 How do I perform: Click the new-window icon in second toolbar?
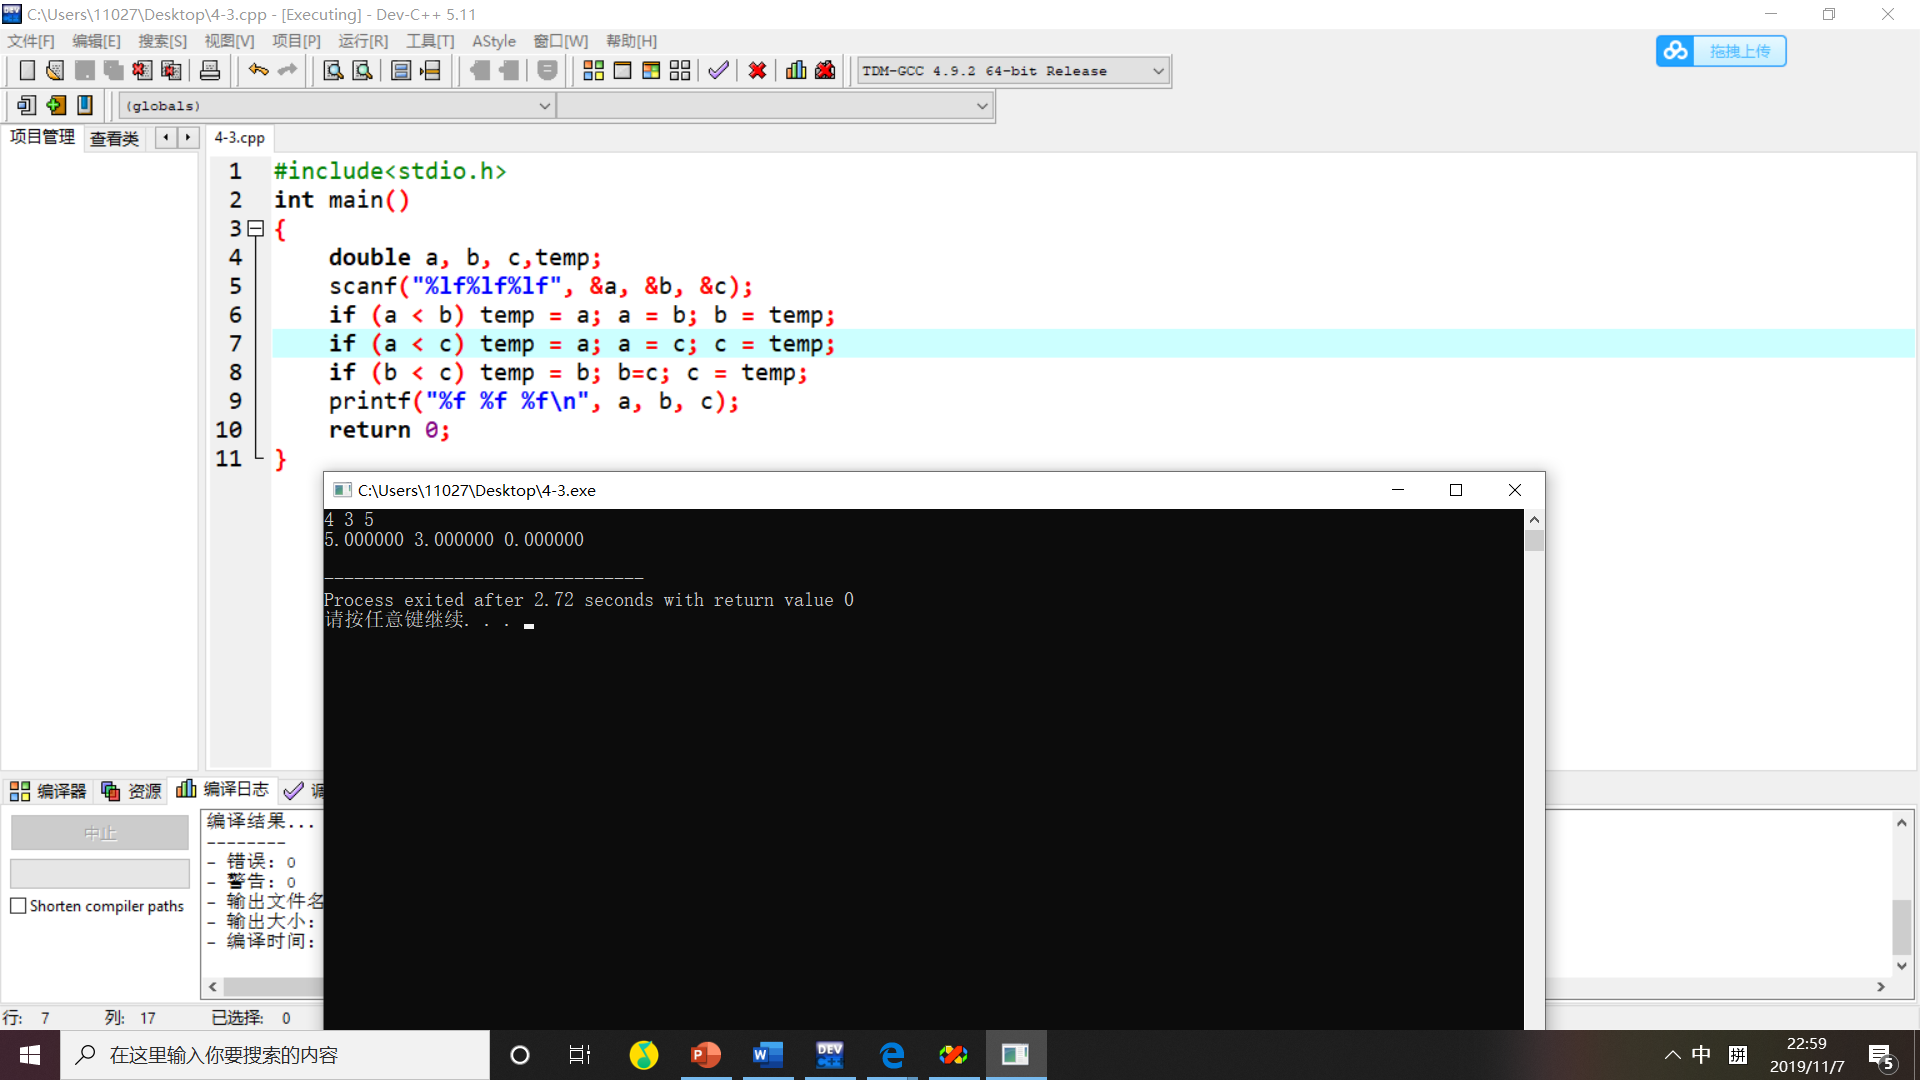pyautogui.click(x=27, y=105)
